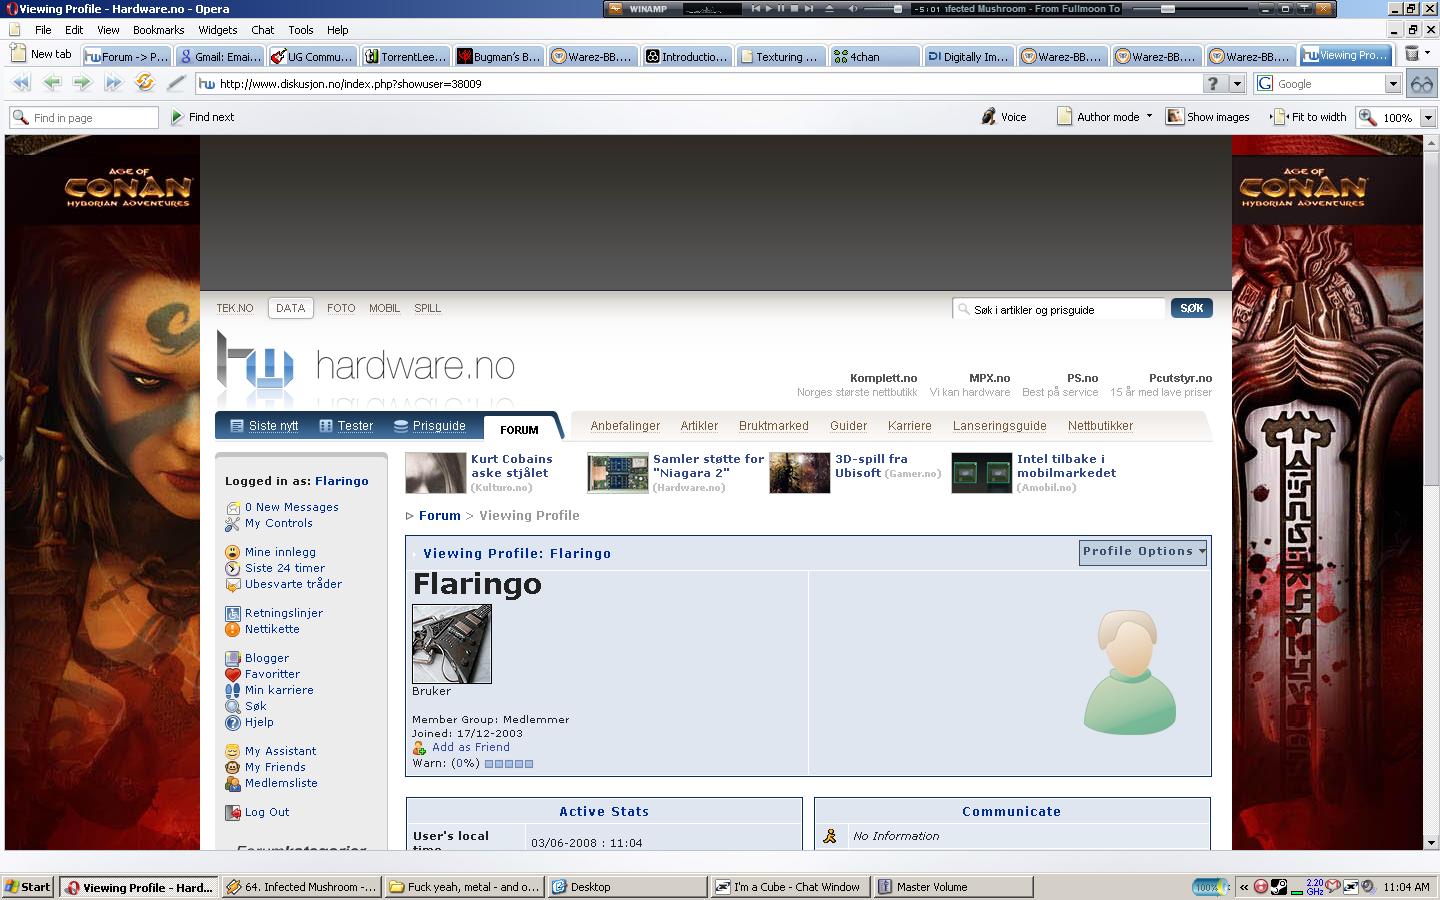The image size is (1440, 900).
Task: Skip to next track in Winamp
Action: pos(808,9)
